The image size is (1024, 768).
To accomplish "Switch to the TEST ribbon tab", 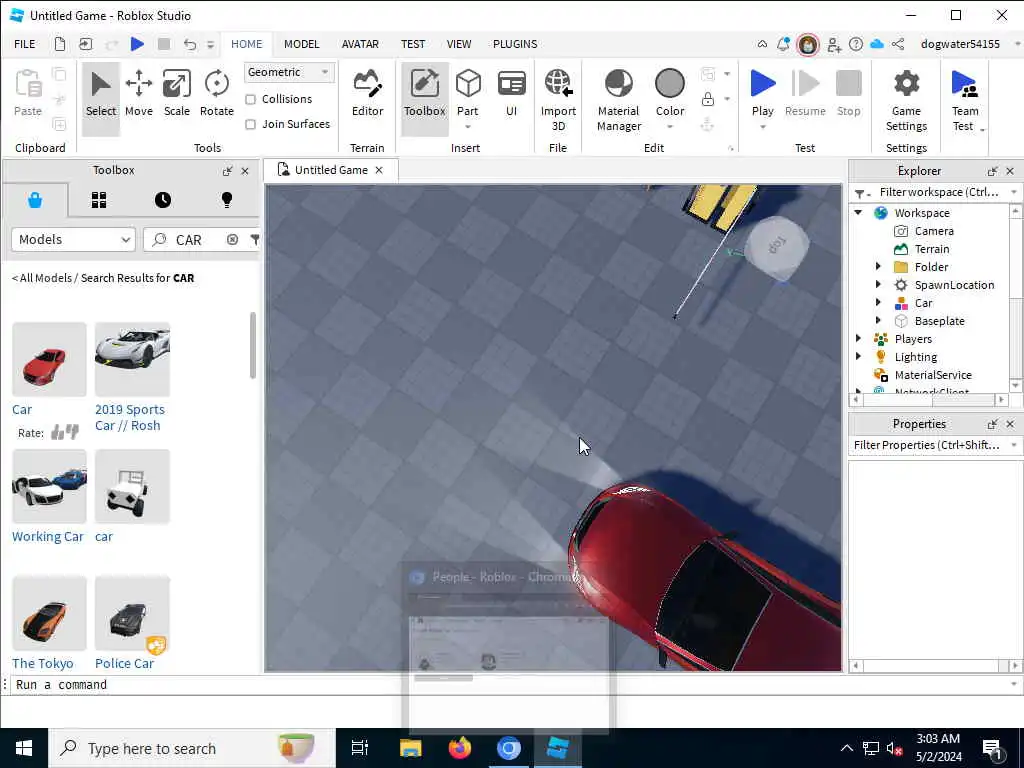I will coord(413,44).
